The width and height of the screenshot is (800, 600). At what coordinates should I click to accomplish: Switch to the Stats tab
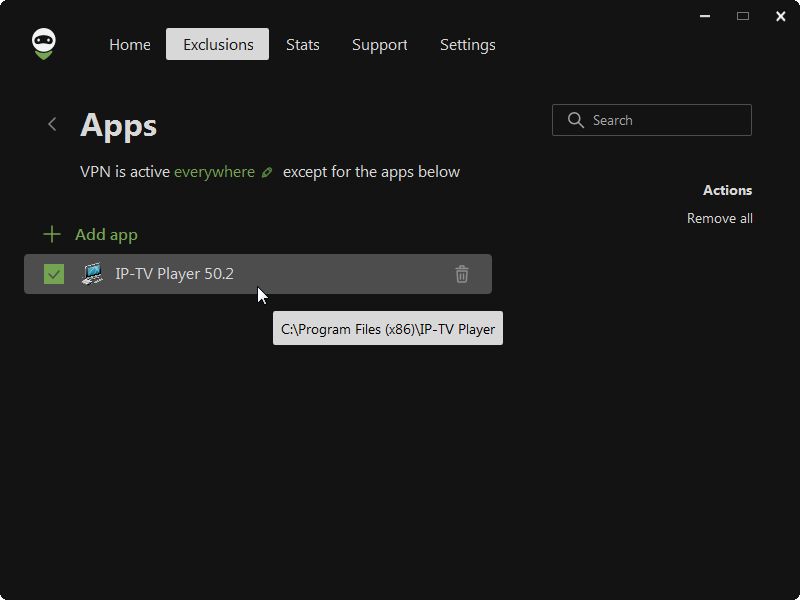tap(303, 44)
